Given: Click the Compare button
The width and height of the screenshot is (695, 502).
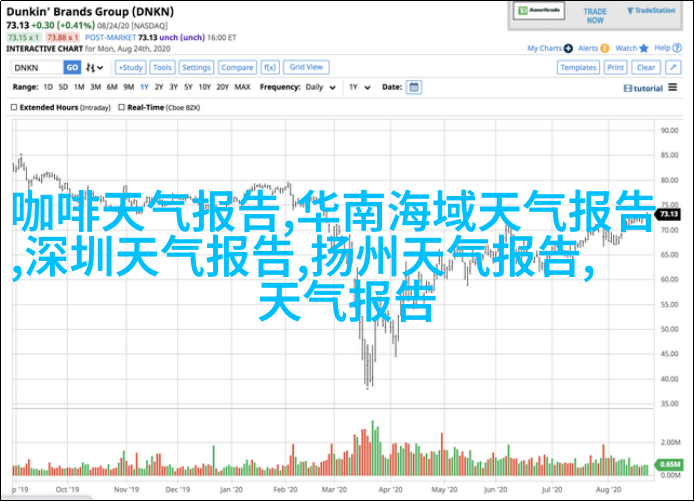Looking at the screenshot, I should pyautogui.click(x=237, y=67).
